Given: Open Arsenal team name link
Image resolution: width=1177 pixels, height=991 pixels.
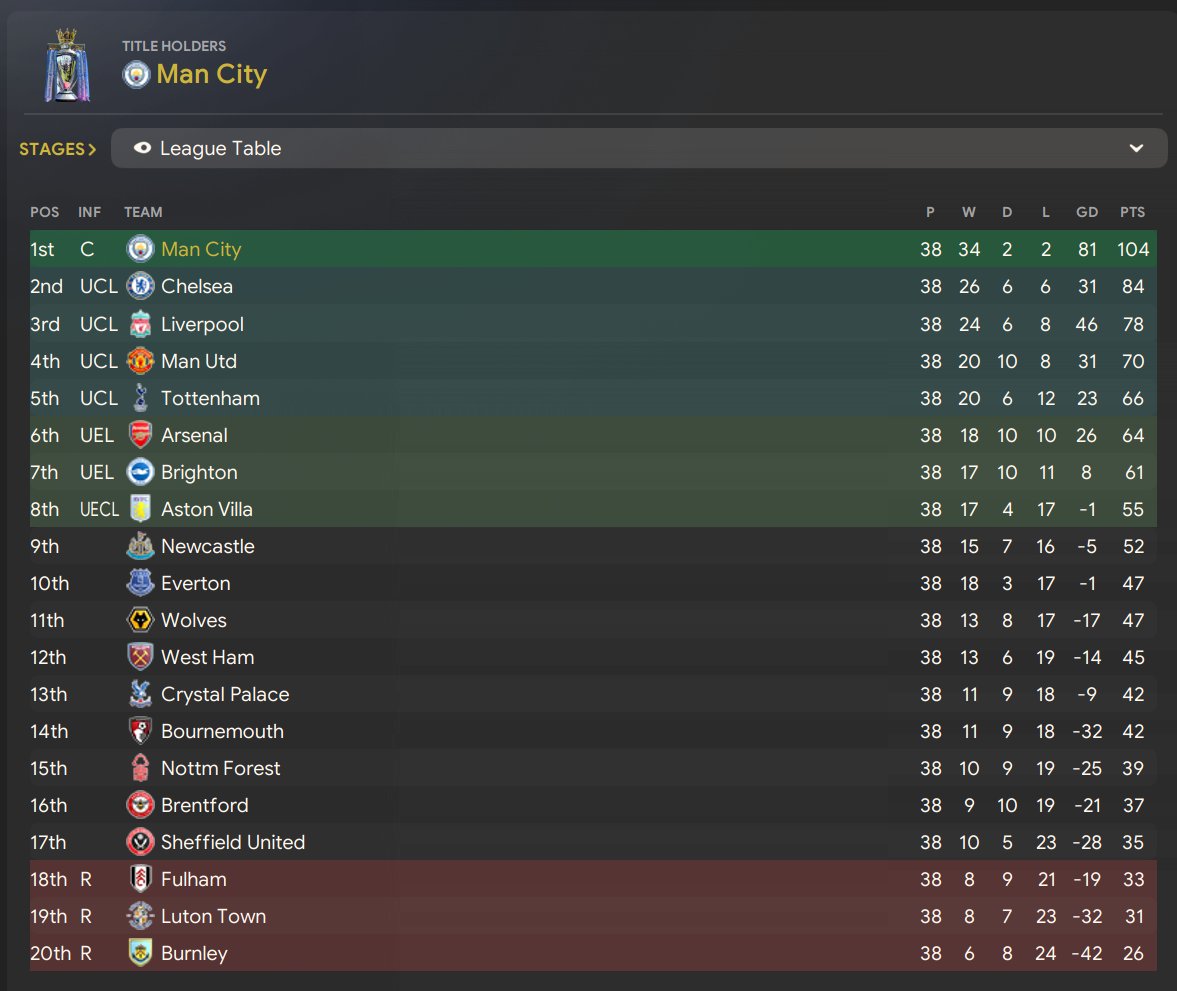Looking at the screenshot, I should [x=194, y=435].
